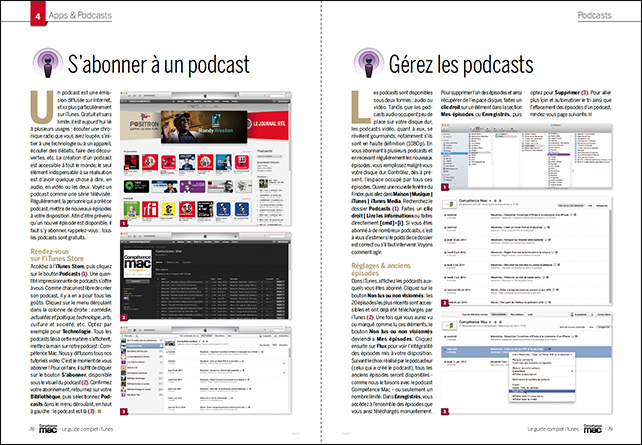Click the purple podcast icon beside "Gérez les podcasts"
Image resolution: width=642 pixels, height=445 pixels.
pyautogui.click(x=351, y=65)
